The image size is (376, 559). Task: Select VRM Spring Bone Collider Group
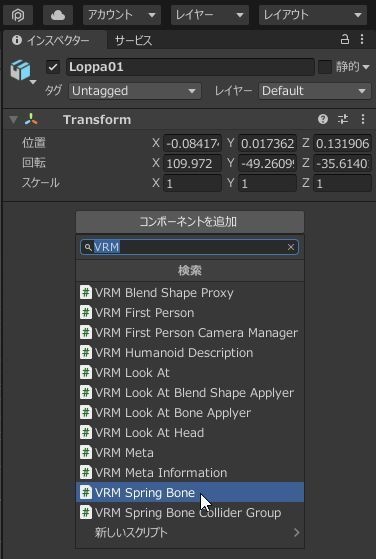[190, 512]
